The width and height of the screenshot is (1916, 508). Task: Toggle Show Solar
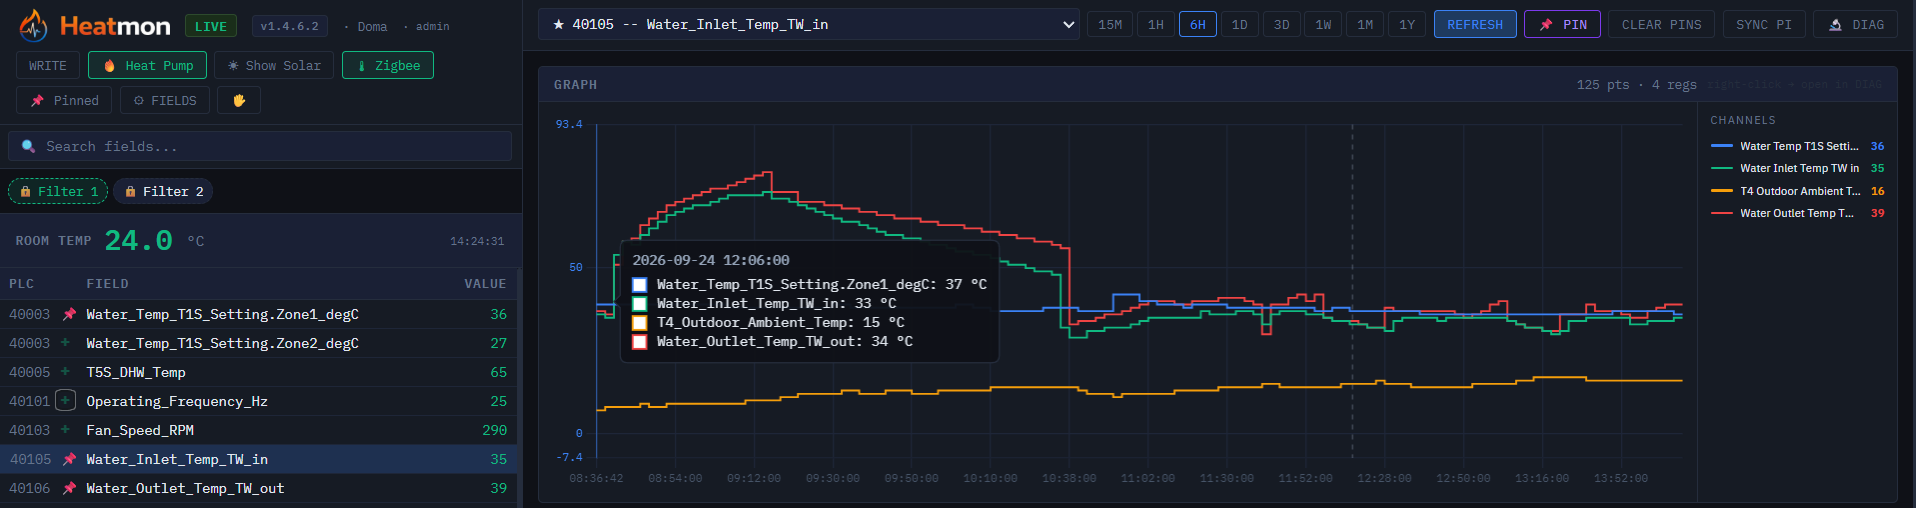coord(274,66)
